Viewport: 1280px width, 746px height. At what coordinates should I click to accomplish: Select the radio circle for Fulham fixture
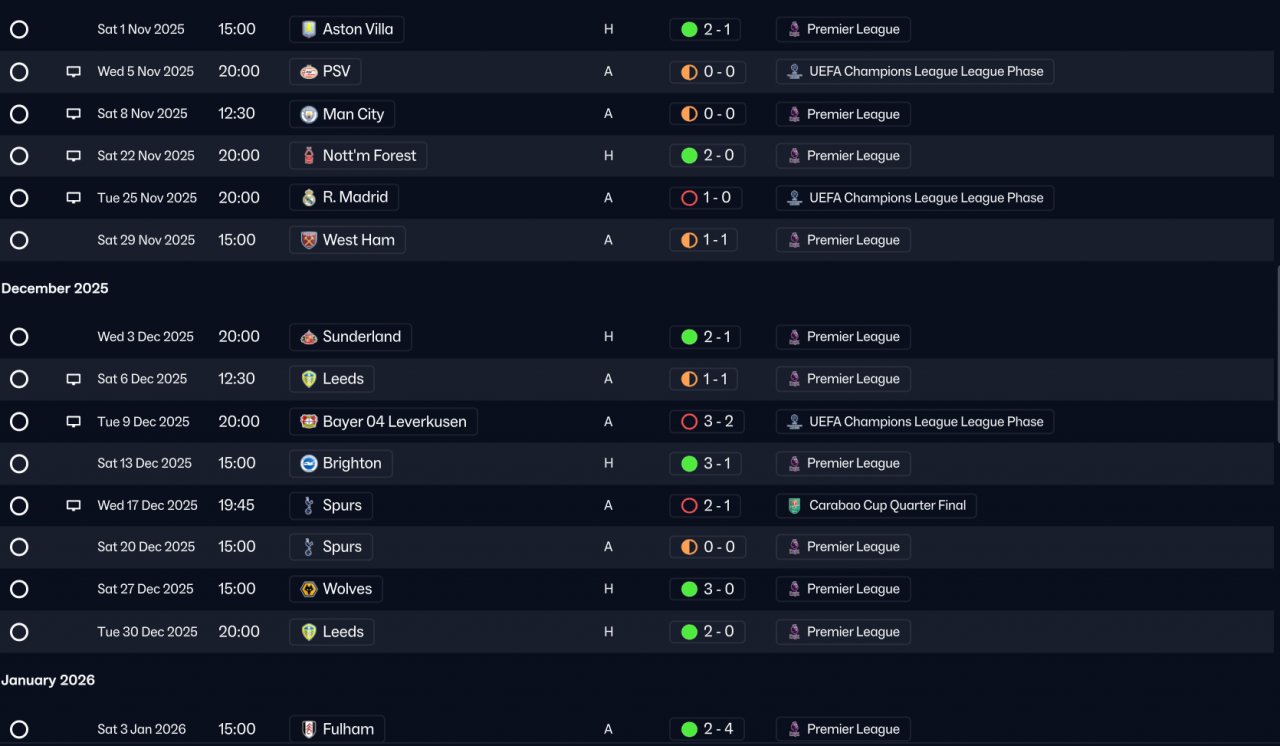19,730
